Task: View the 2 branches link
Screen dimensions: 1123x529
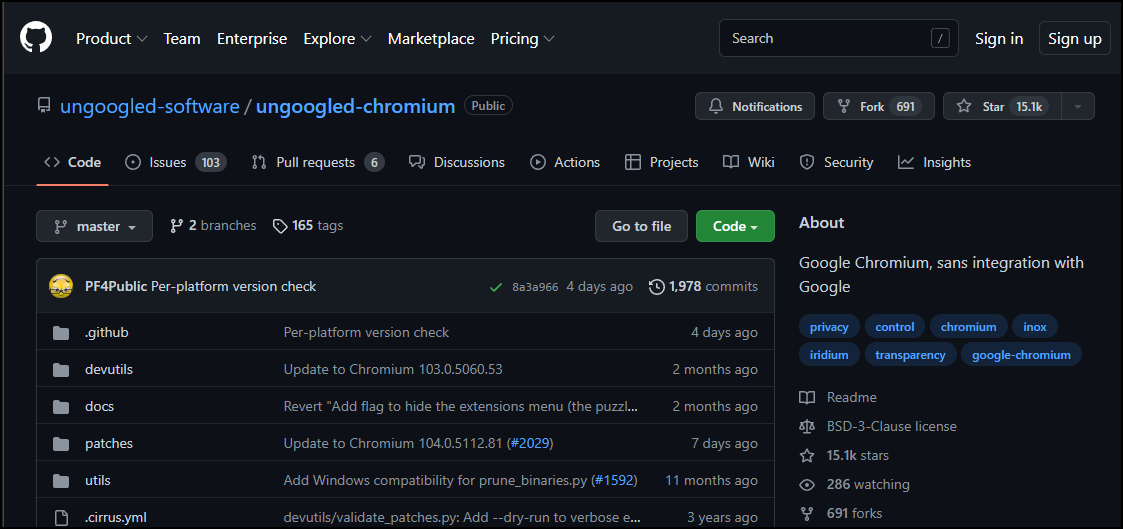Action: [213, 226]
